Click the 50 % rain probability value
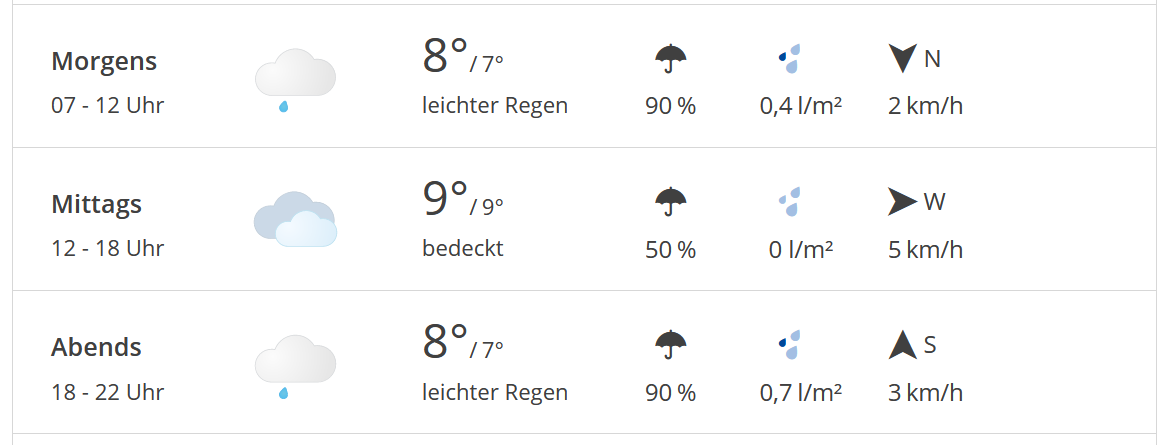 click(x=670, y=249)
